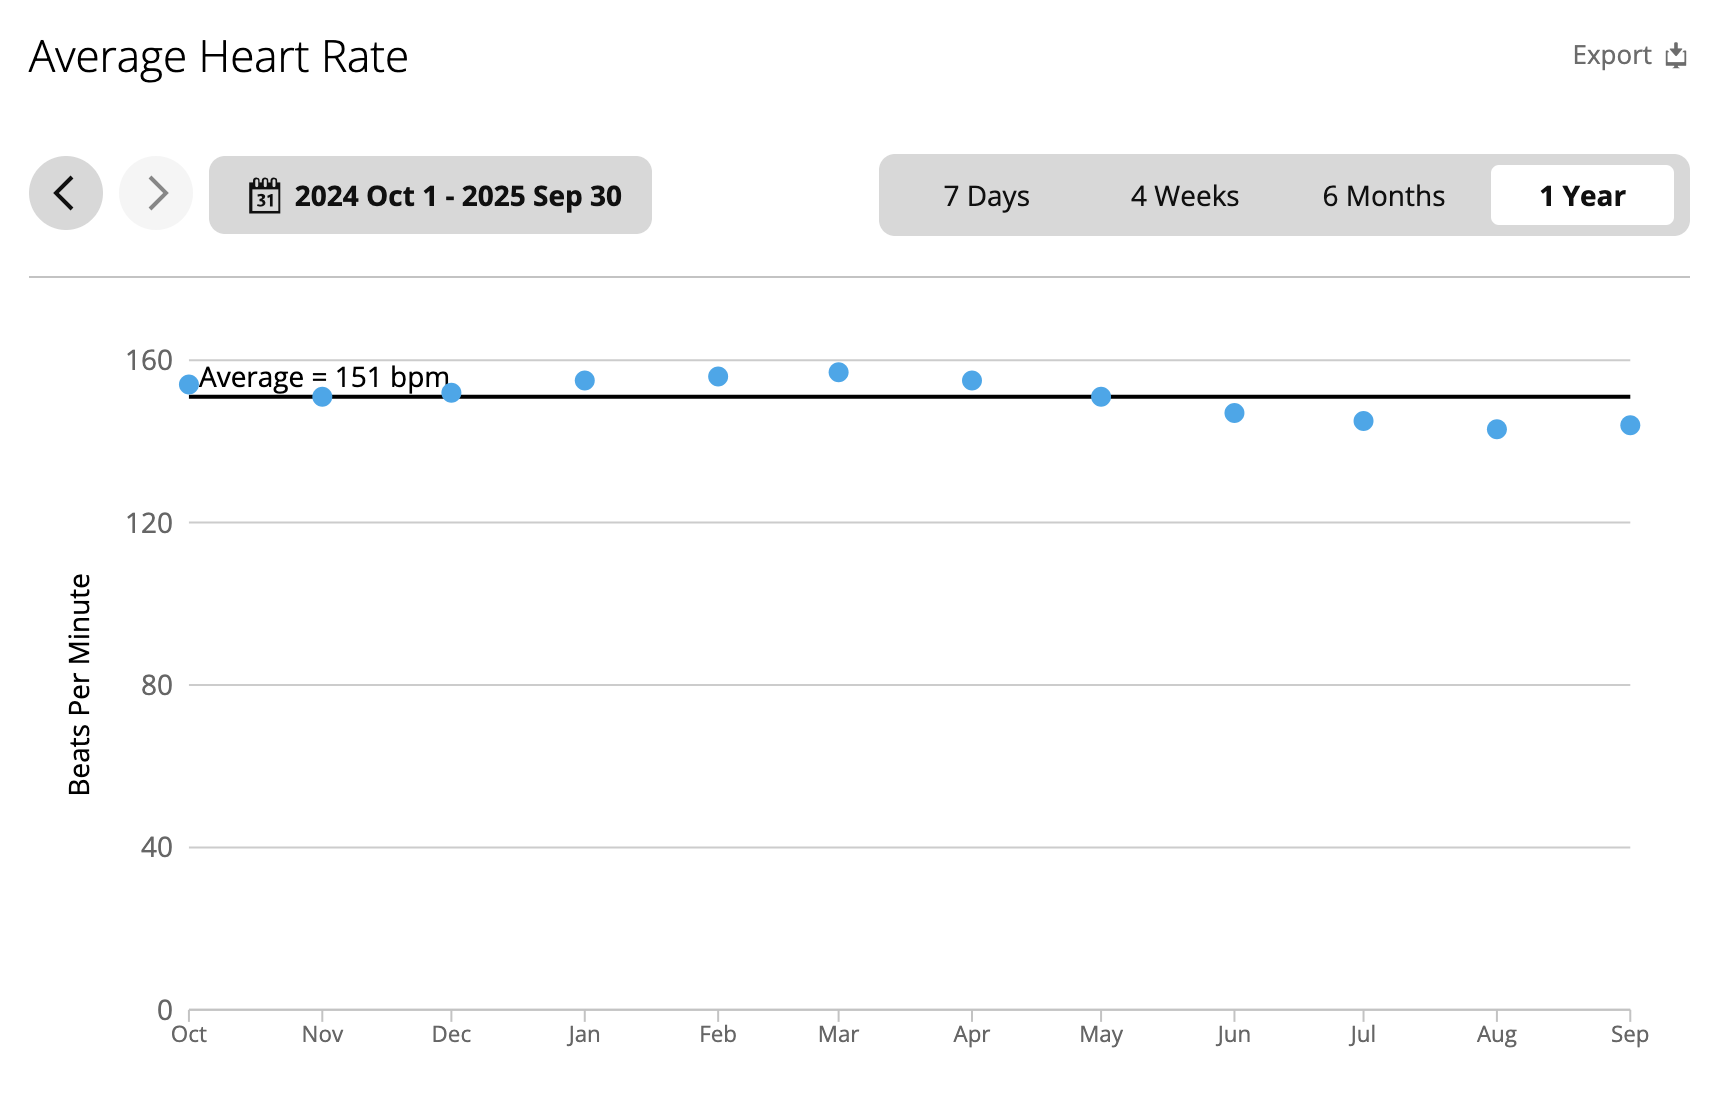Click the September data point
1726x1096 pixels.
pos(1630,426)
